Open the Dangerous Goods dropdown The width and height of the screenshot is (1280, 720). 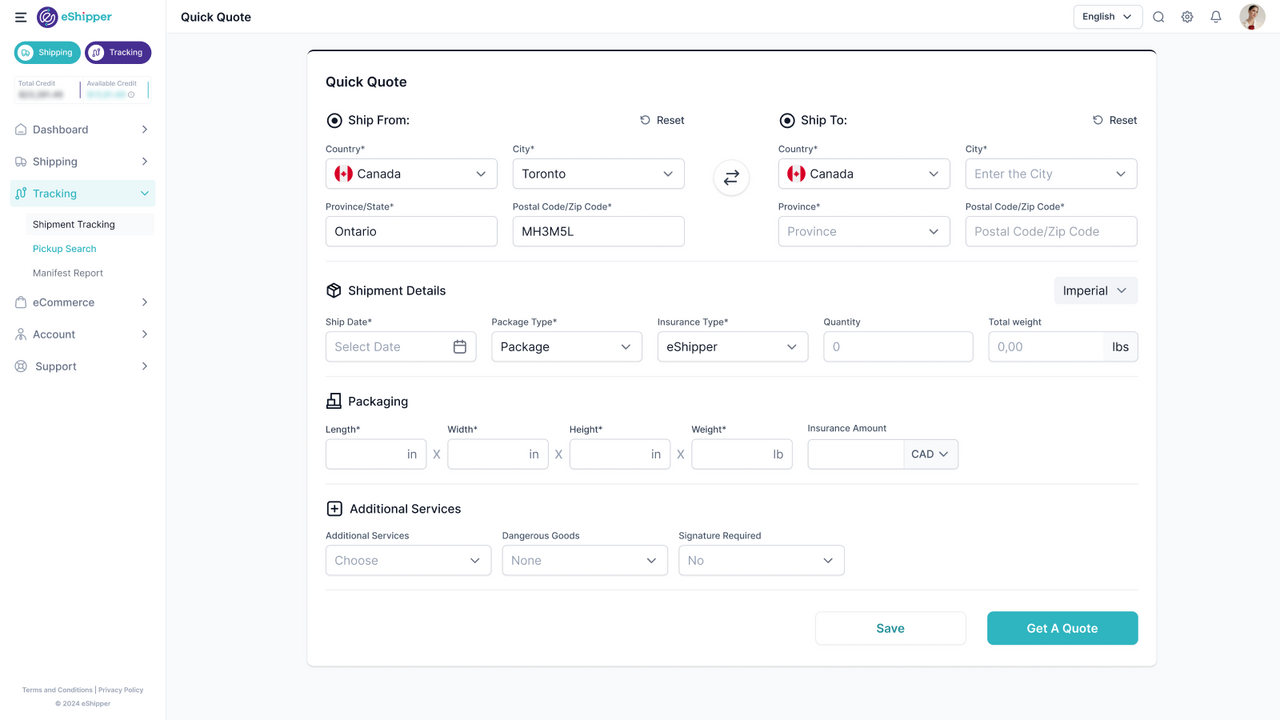tap(585, 560)
